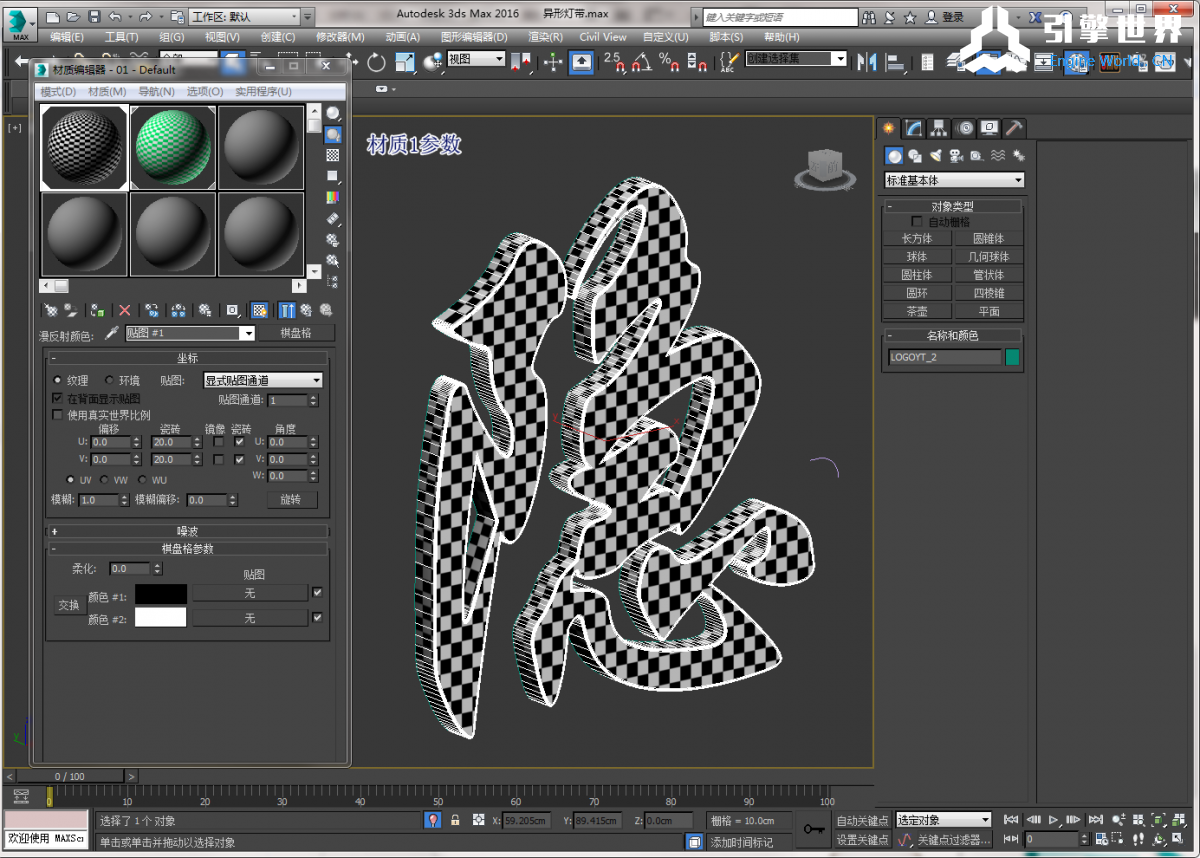The image size is (1200, 858).
Task: Click the 交换 swap colors button
Action: pyautogui.click(x=68, y=605)
